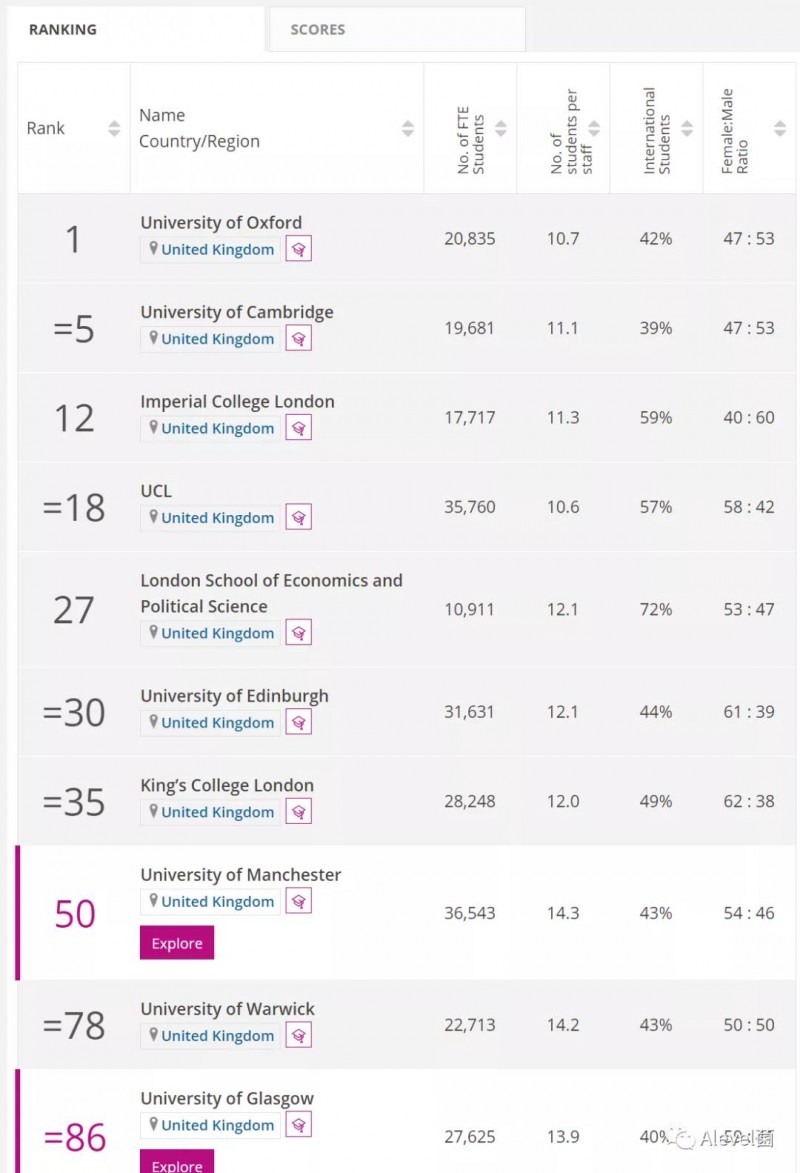
Task: Click graduation cap icon beside King's College London
Action: [299, 812]
